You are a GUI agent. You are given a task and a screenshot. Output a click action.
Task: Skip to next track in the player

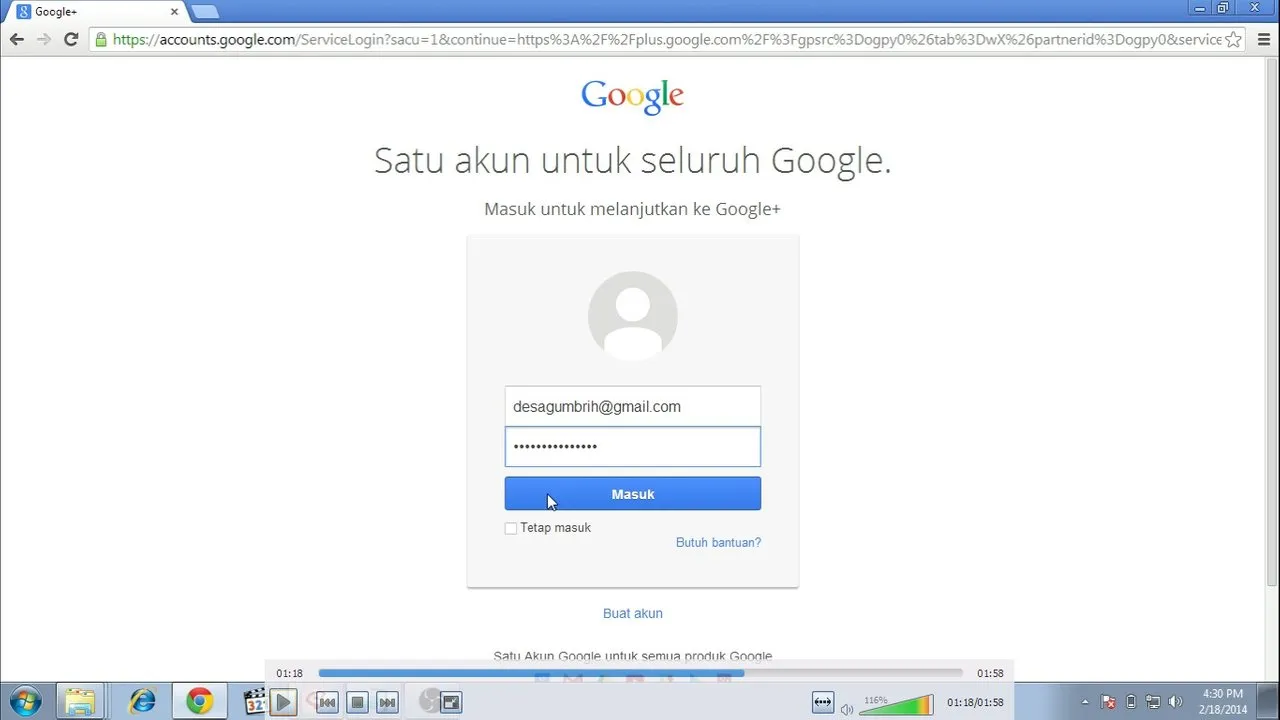point(388,702)
